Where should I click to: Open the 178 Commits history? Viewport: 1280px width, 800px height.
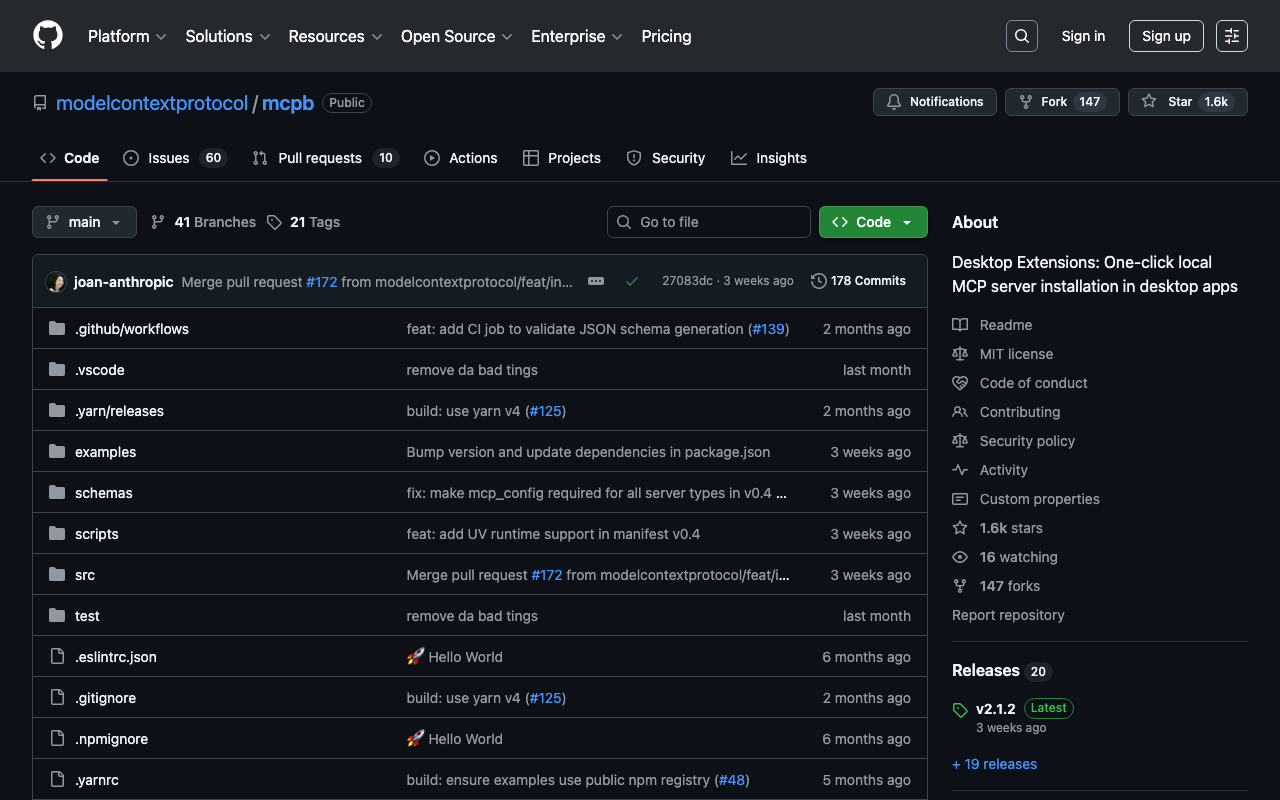(x=858, y=281)
